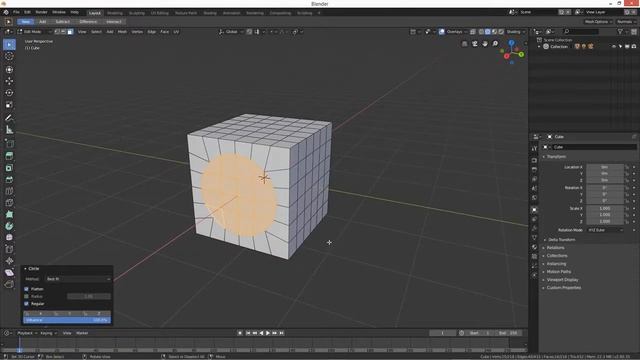
Task: Select the Bevel tool
Action: pos(9,179)
